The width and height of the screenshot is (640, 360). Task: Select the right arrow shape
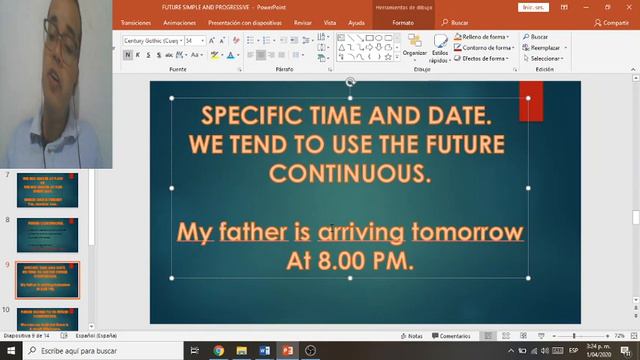[x=370, y=48]
